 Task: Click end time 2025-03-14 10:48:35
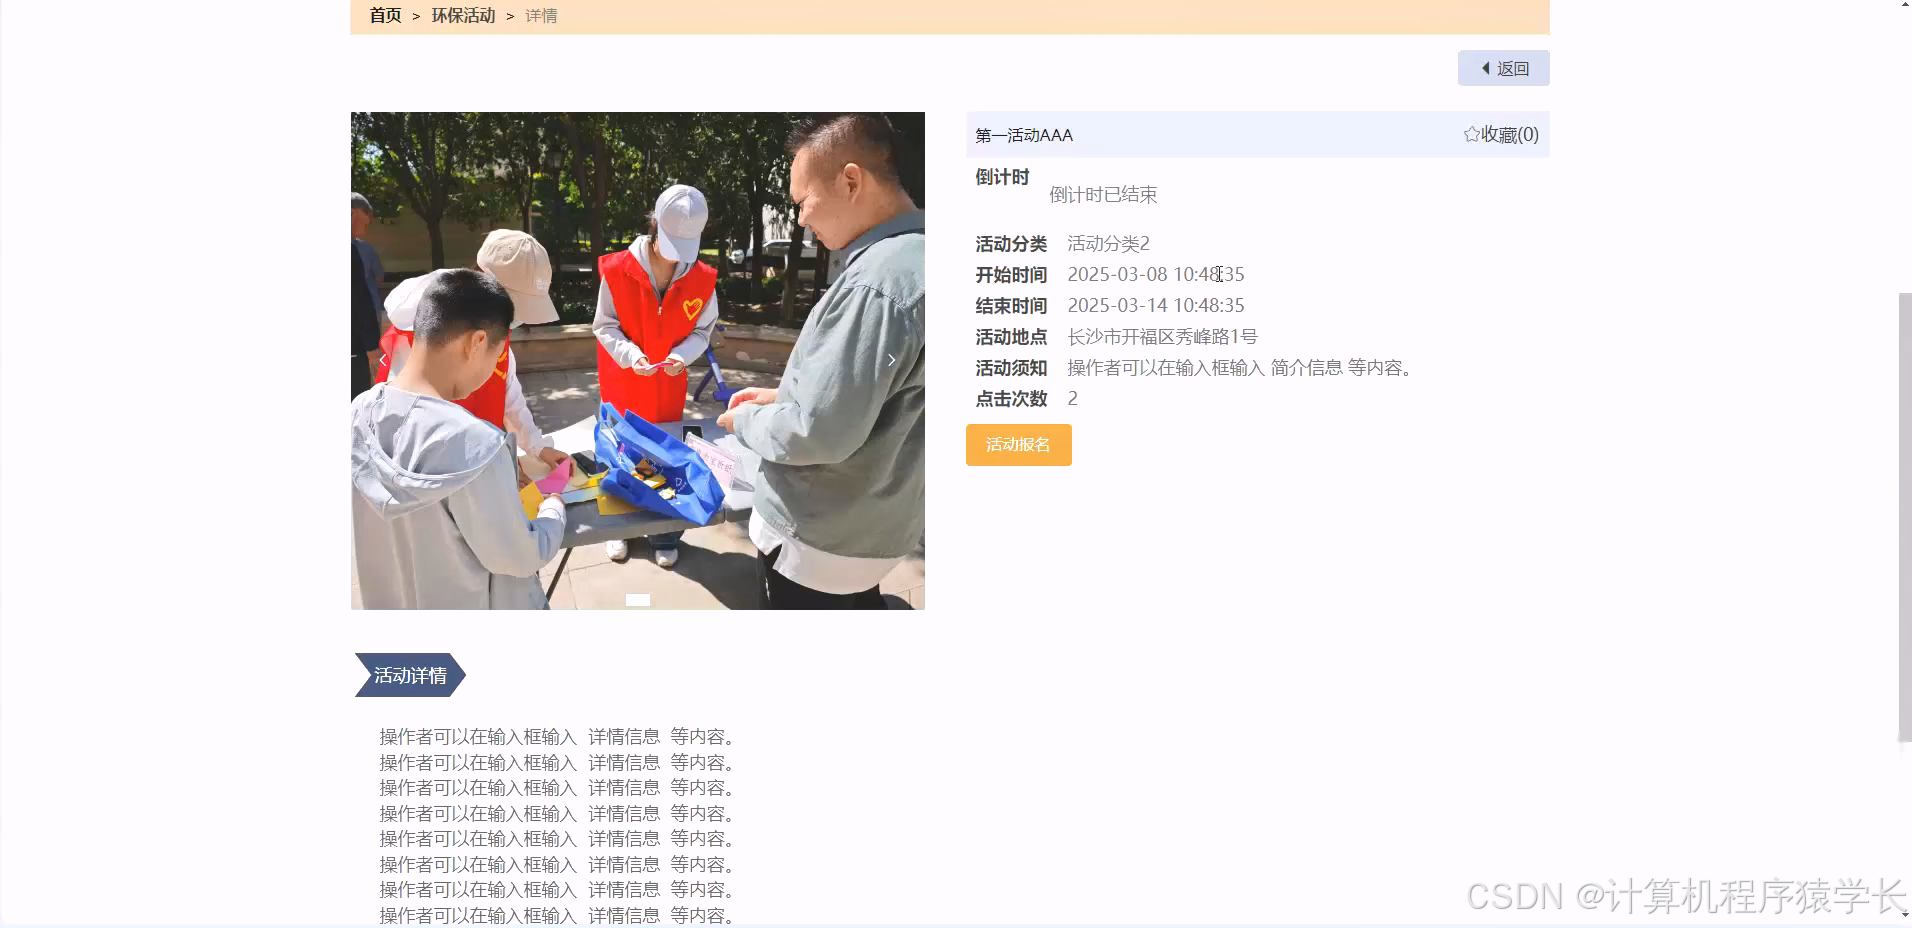[x=1156, y=305]
